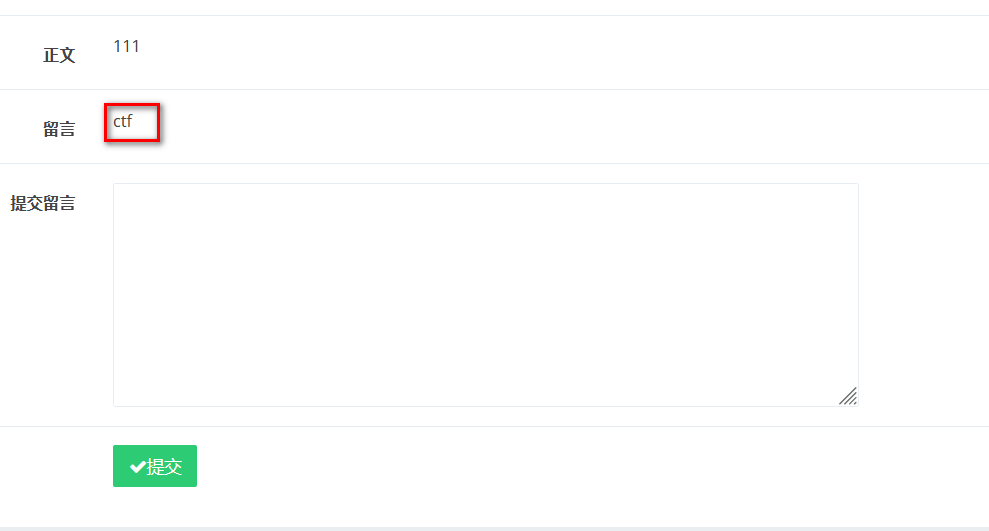This screenshot has height=531, width=989.
Task: Click the divider line above the 提交 button
Action: click(x=494, y=427)
